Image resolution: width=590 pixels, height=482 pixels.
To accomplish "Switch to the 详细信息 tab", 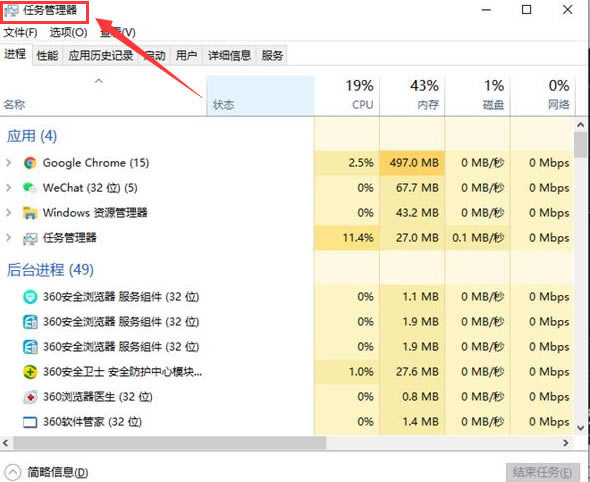I will [x=230, y=56].
